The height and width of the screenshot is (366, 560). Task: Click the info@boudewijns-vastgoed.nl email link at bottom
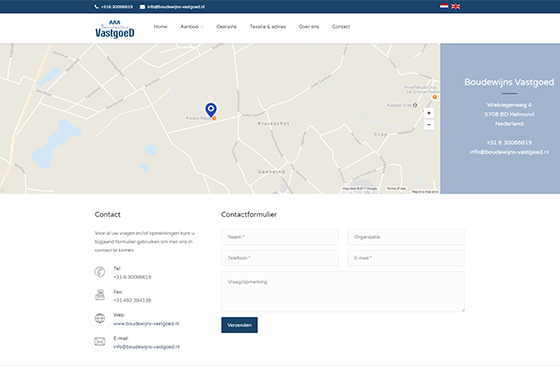(146, 347)
